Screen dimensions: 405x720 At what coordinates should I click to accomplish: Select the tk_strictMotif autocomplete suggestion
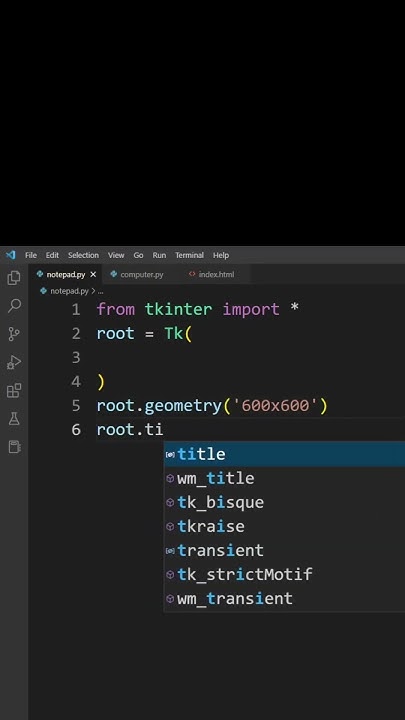click(x=284, y=574)
